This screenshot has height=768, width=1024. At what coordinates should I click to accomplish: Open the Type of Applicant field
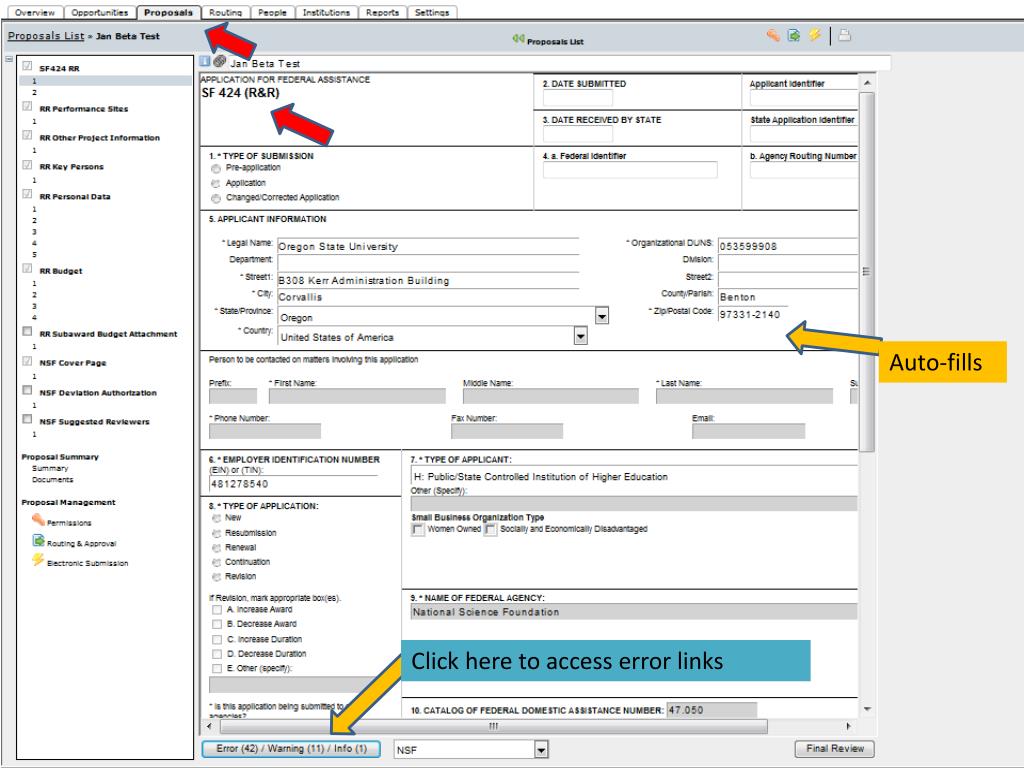[x=633, y=477]
